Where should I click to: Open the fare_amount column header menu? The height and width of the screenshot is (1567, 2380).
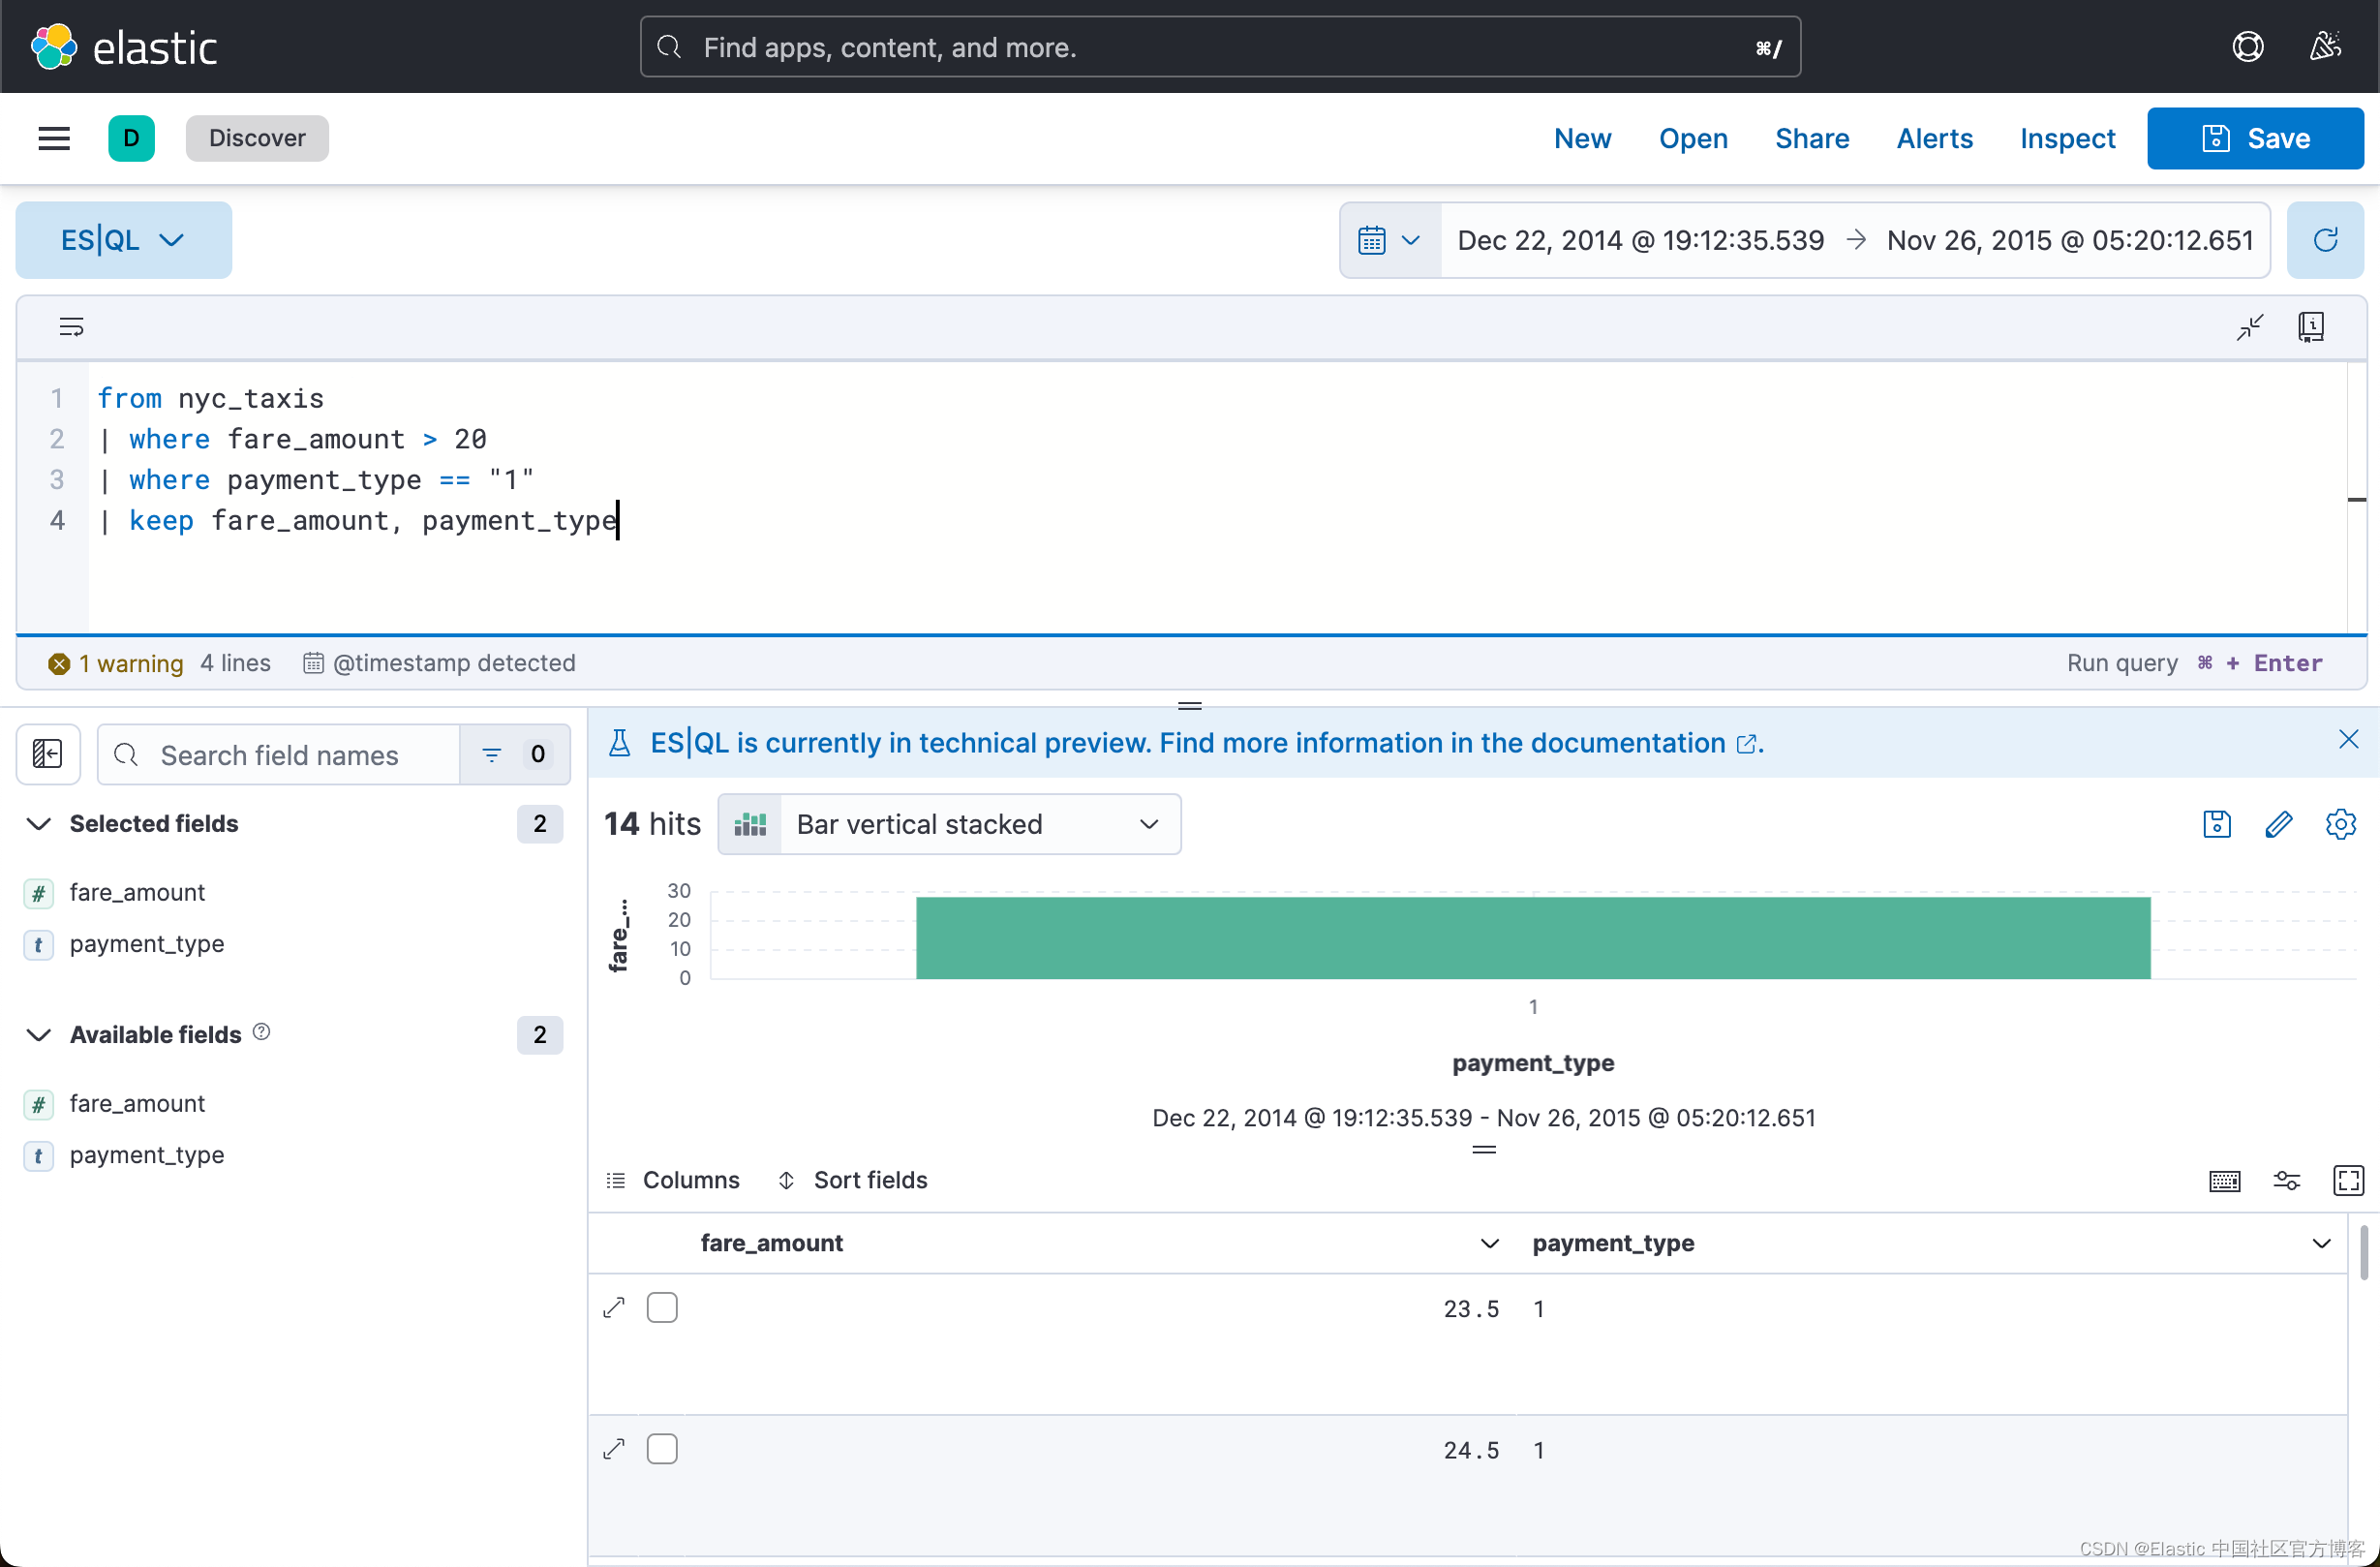tap(1488, 1243)
